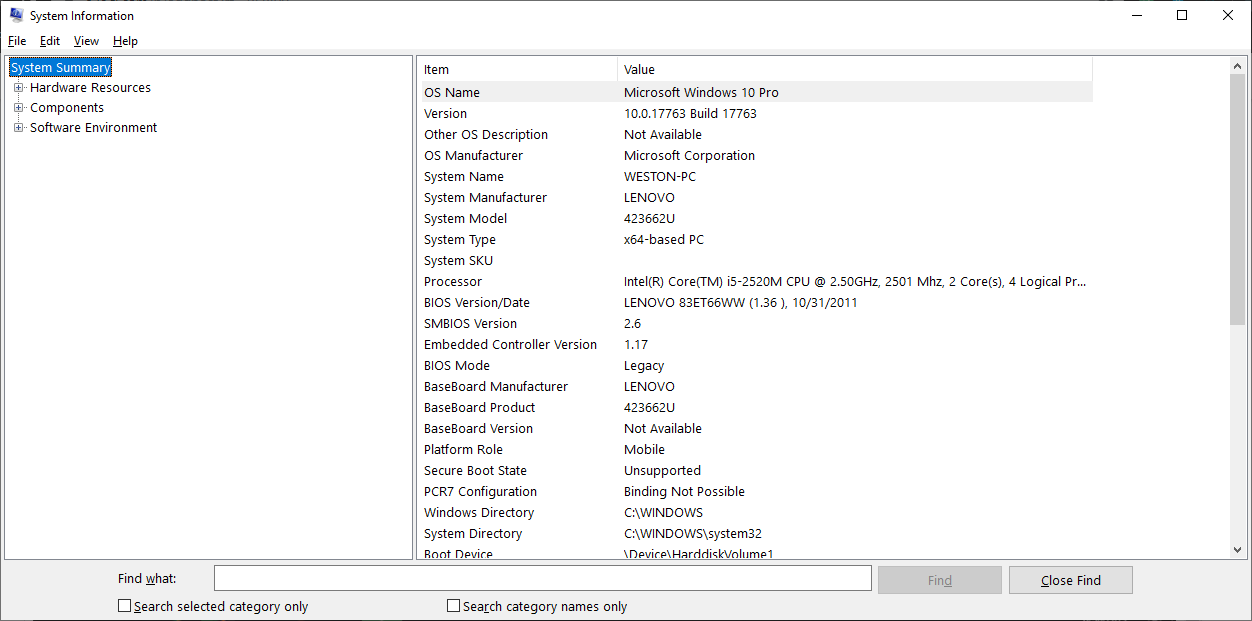The image size is (1252, 621).
Task: Select the Software Environment category
Action: coord(93,128)
